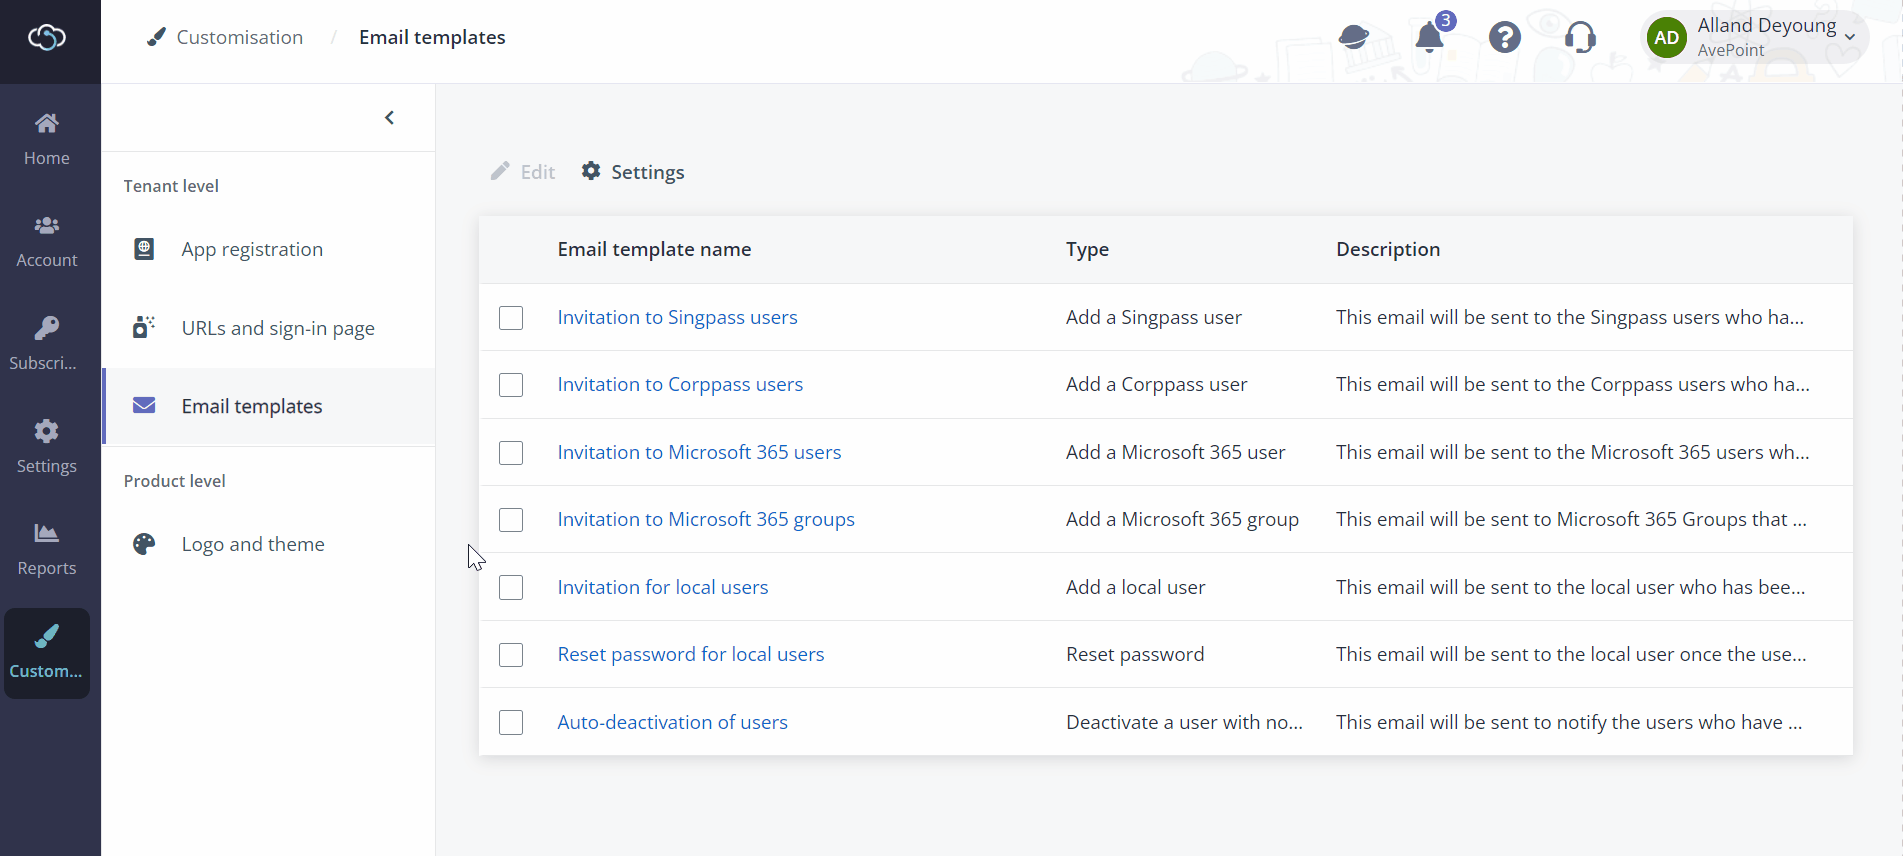Viewport: 1903px width, 856px height.
Task: Open Invitation to Microsoft 365 groups template
Action: pyautogui.click(x=706, y=519)
